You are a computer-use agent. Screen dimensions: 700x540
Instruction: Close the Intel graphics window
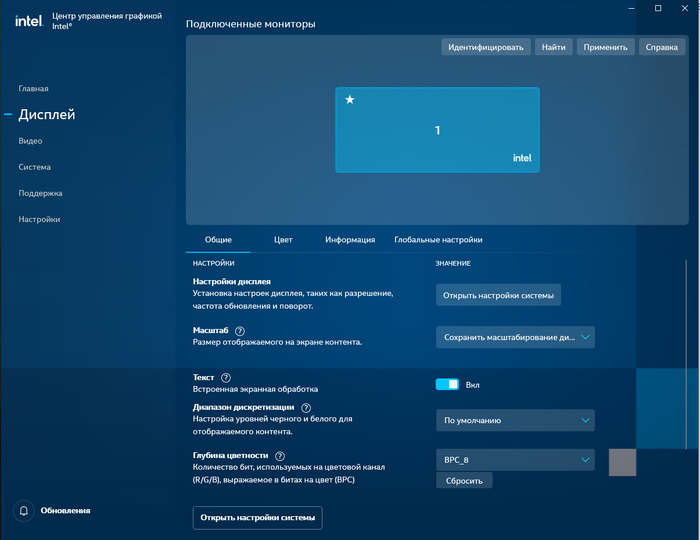(x=685, y=8)
